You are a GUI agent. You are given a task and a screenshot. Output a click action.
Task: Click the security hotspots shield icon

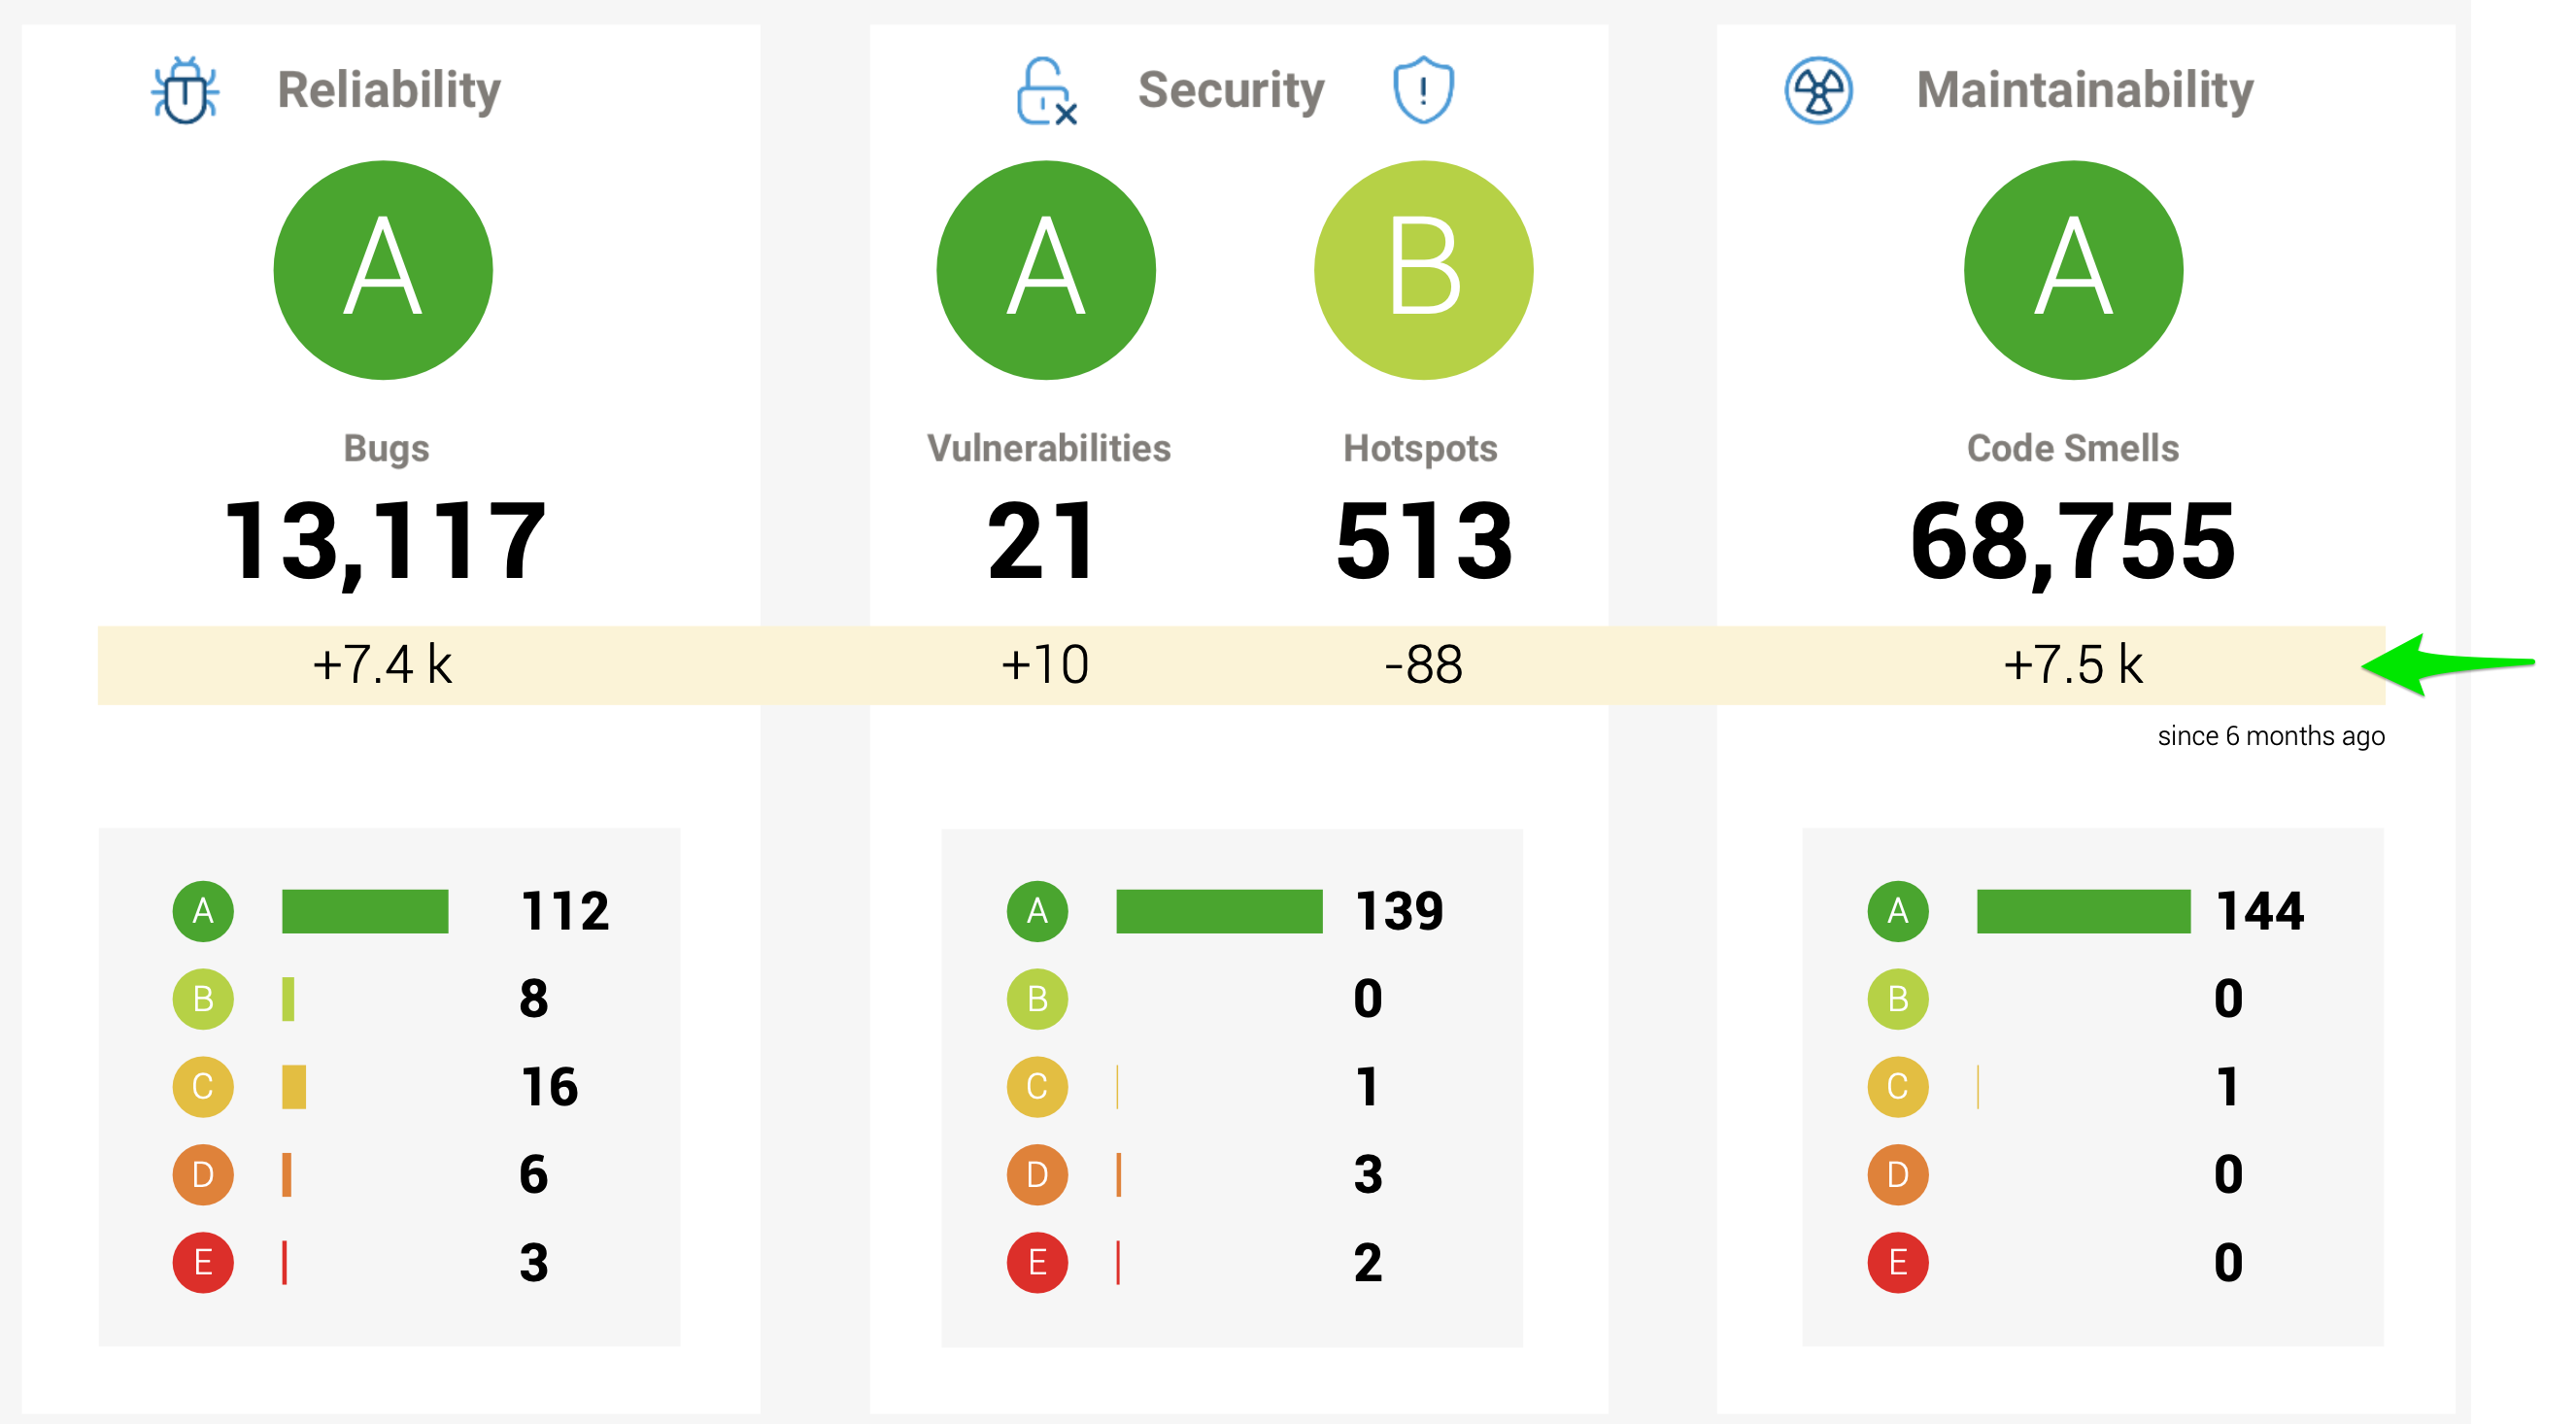[x=1423, y=90]
